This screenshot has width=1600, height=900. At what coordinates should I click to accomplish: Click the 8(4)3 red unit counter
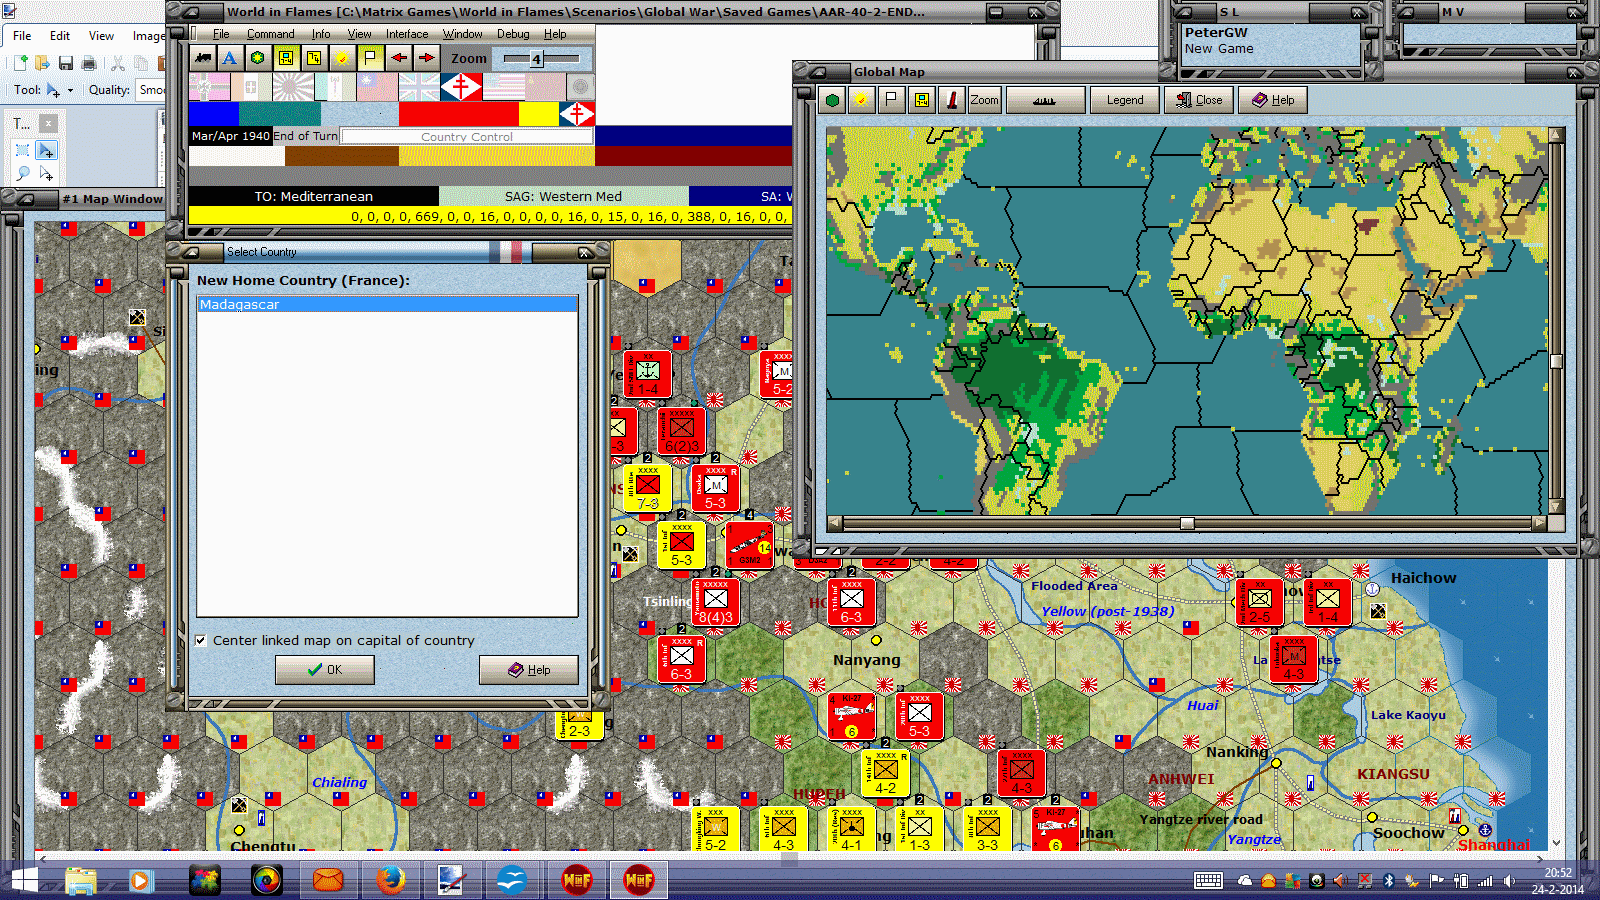pos(716,601)
